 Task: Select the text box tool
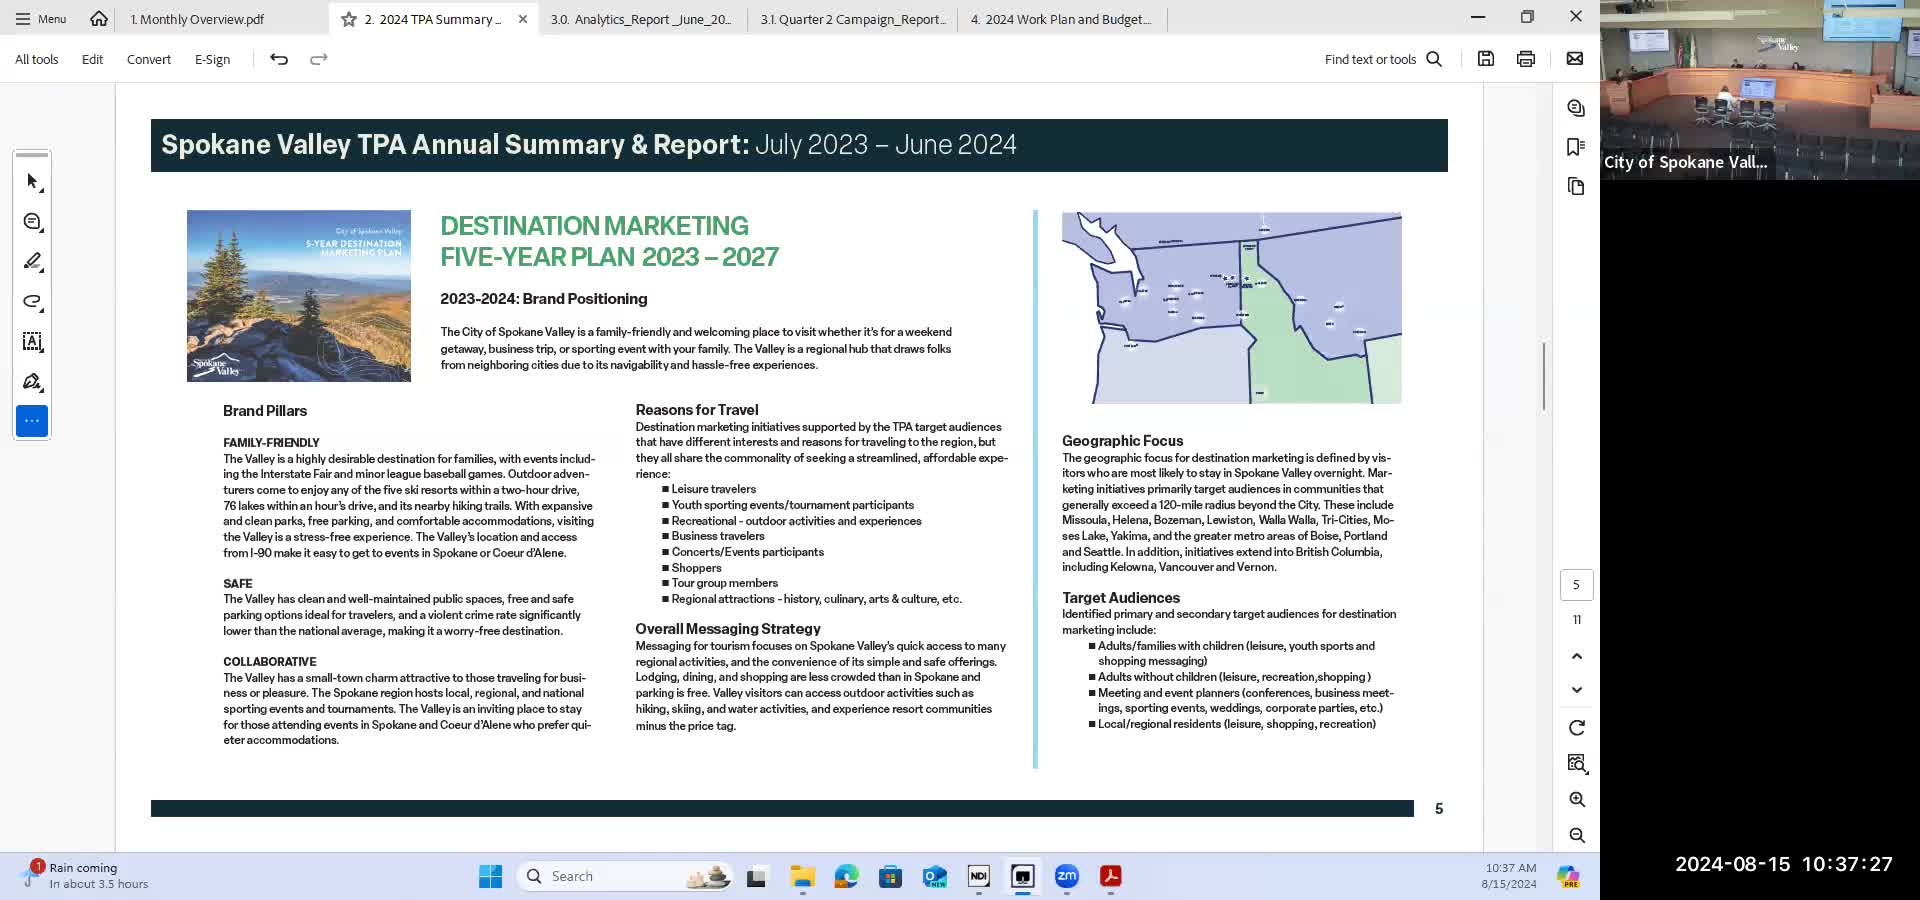point(32,342)
